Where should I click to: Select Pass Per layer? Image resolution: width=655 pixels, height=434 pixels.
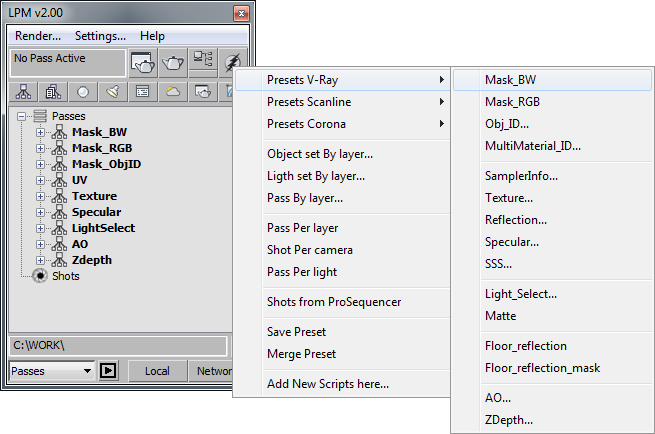[342, 228]
